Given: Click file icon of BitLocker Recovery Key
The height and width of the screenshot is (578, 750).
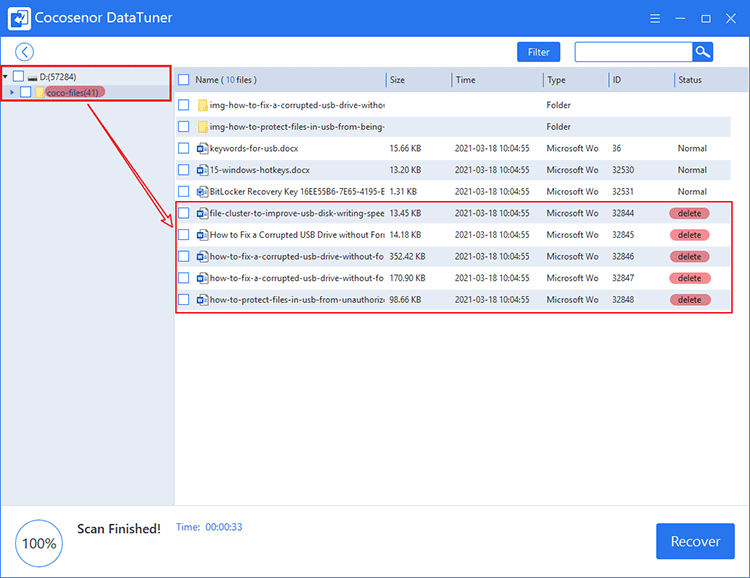Looking at the screenshot, I should (x=202, y=191).
